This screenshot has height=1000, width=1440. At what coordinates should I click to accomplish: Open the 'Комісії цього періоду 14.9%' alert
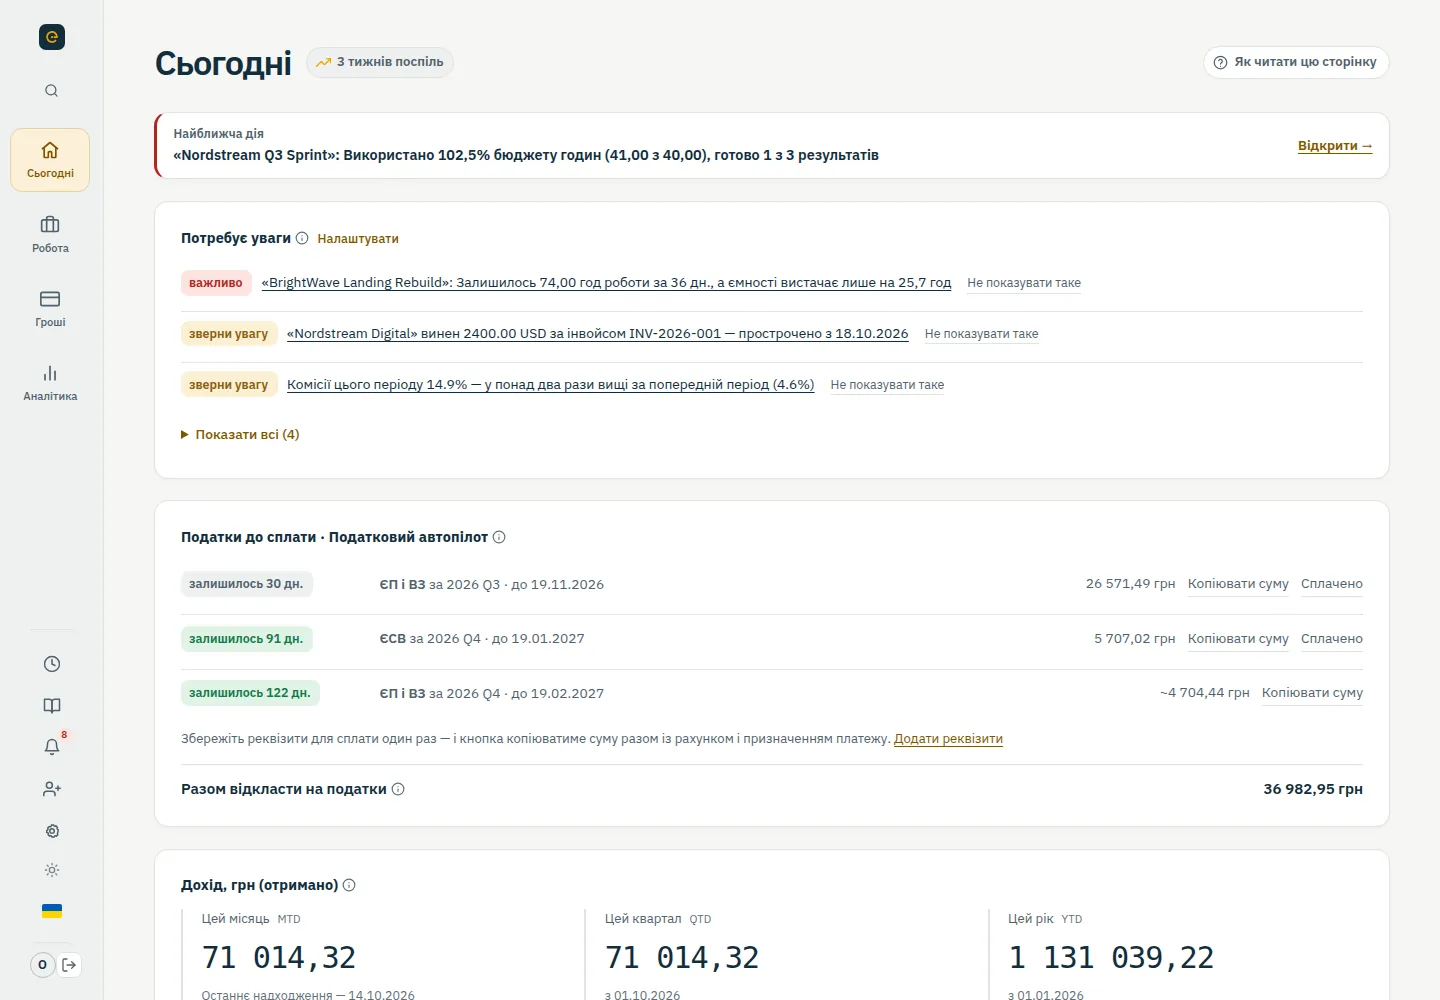pyautogui.click(x=551, y=385)
